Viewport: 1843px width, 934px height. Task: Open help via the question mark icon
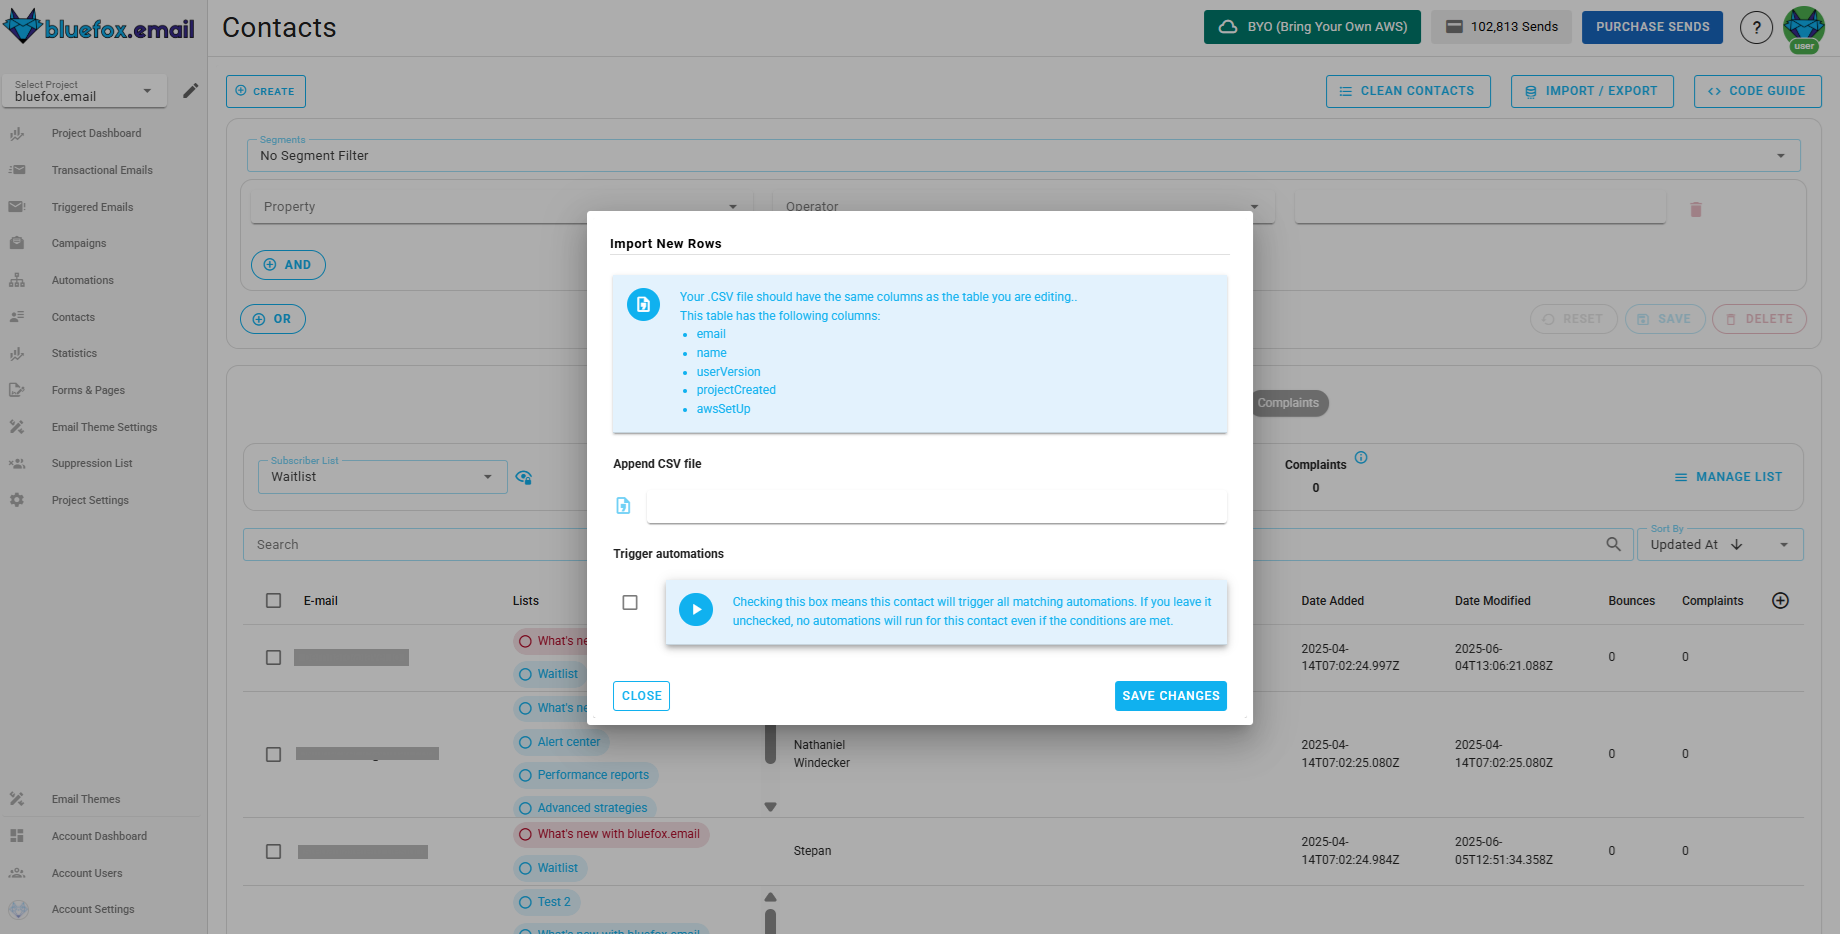[x=1756, y=27]
